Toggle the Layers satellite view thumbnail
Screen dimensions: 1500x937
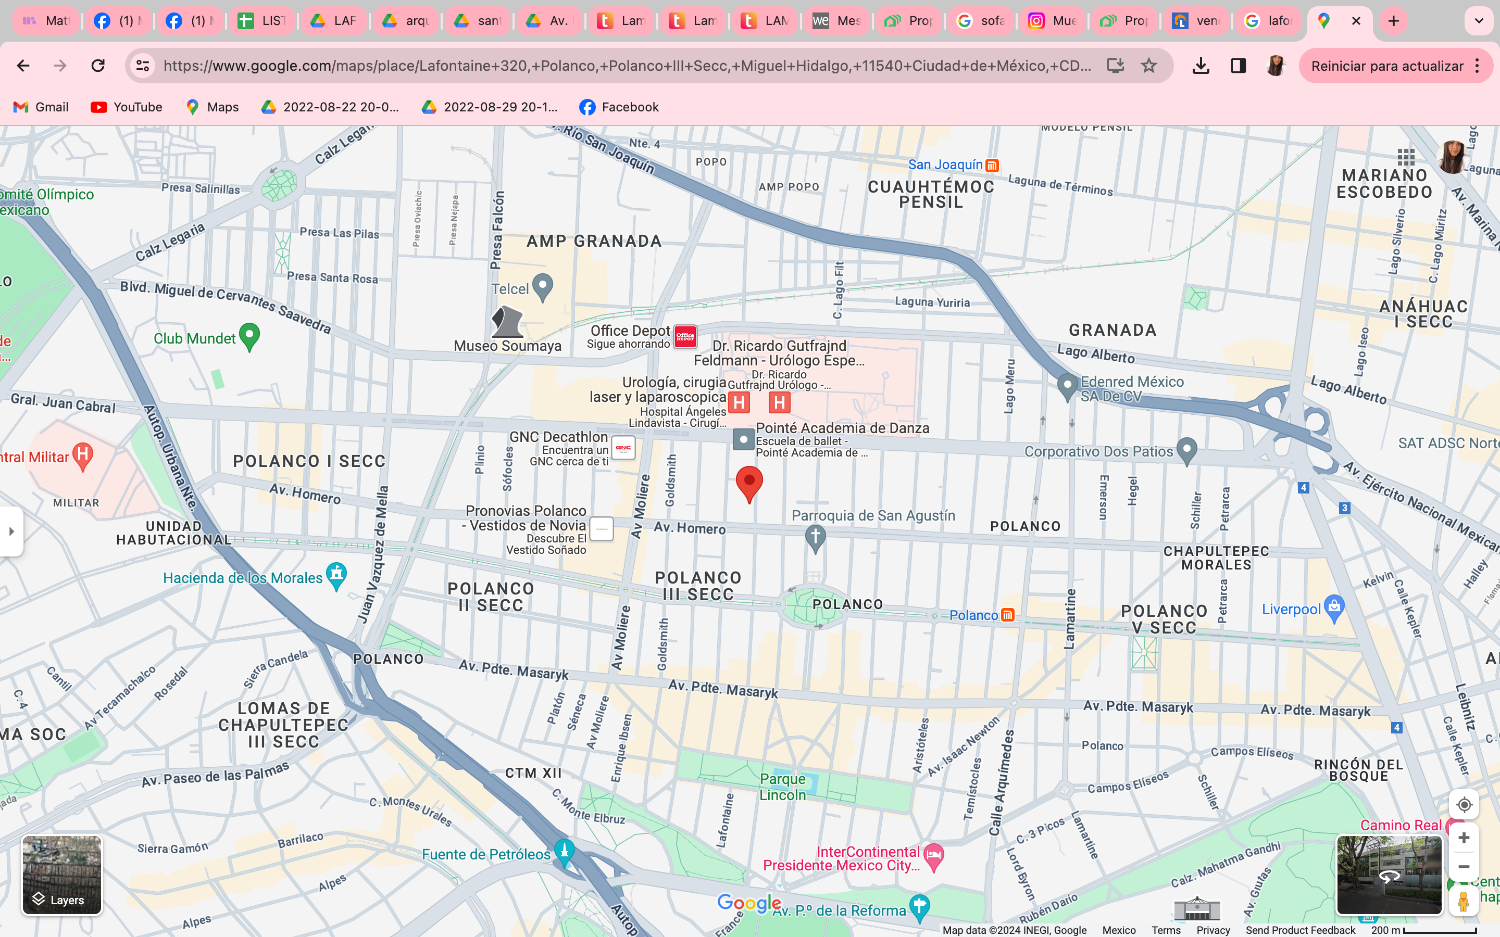click(x=62, y=875)
